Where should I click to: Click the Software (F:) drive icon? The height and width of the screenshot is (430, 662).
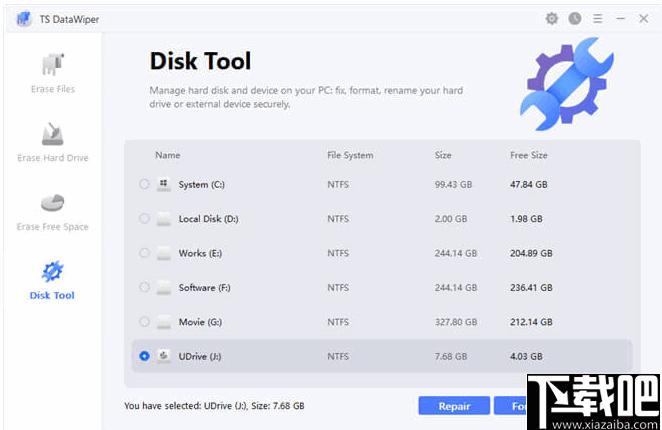click(x=164, y=288)
